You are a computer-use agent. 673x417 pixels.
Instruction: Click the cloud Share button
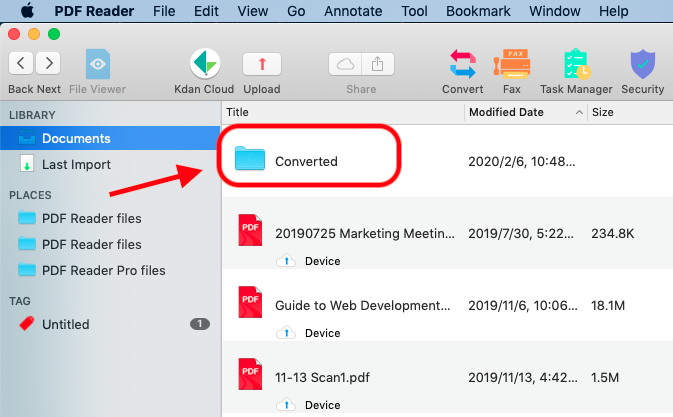345,64
